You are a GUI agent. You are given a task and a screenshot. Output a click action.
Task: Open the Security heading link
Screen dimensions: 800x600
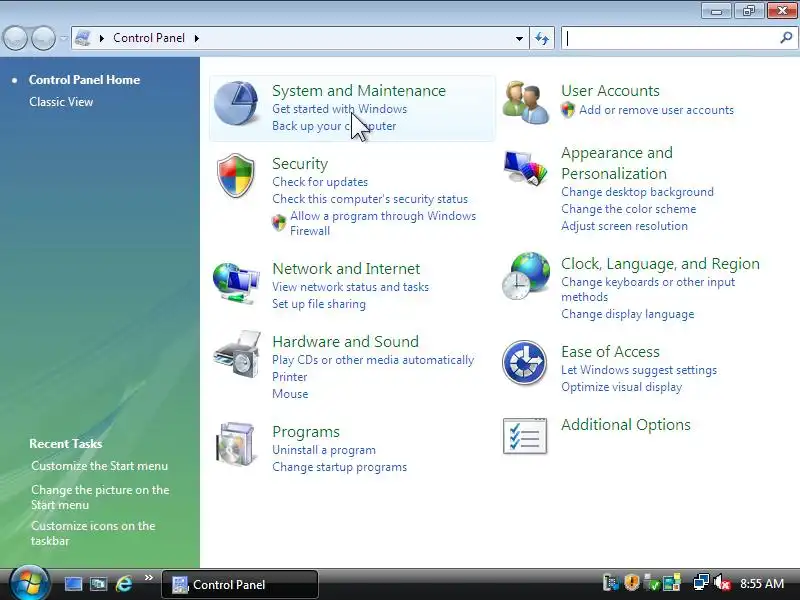pos(300,164)
